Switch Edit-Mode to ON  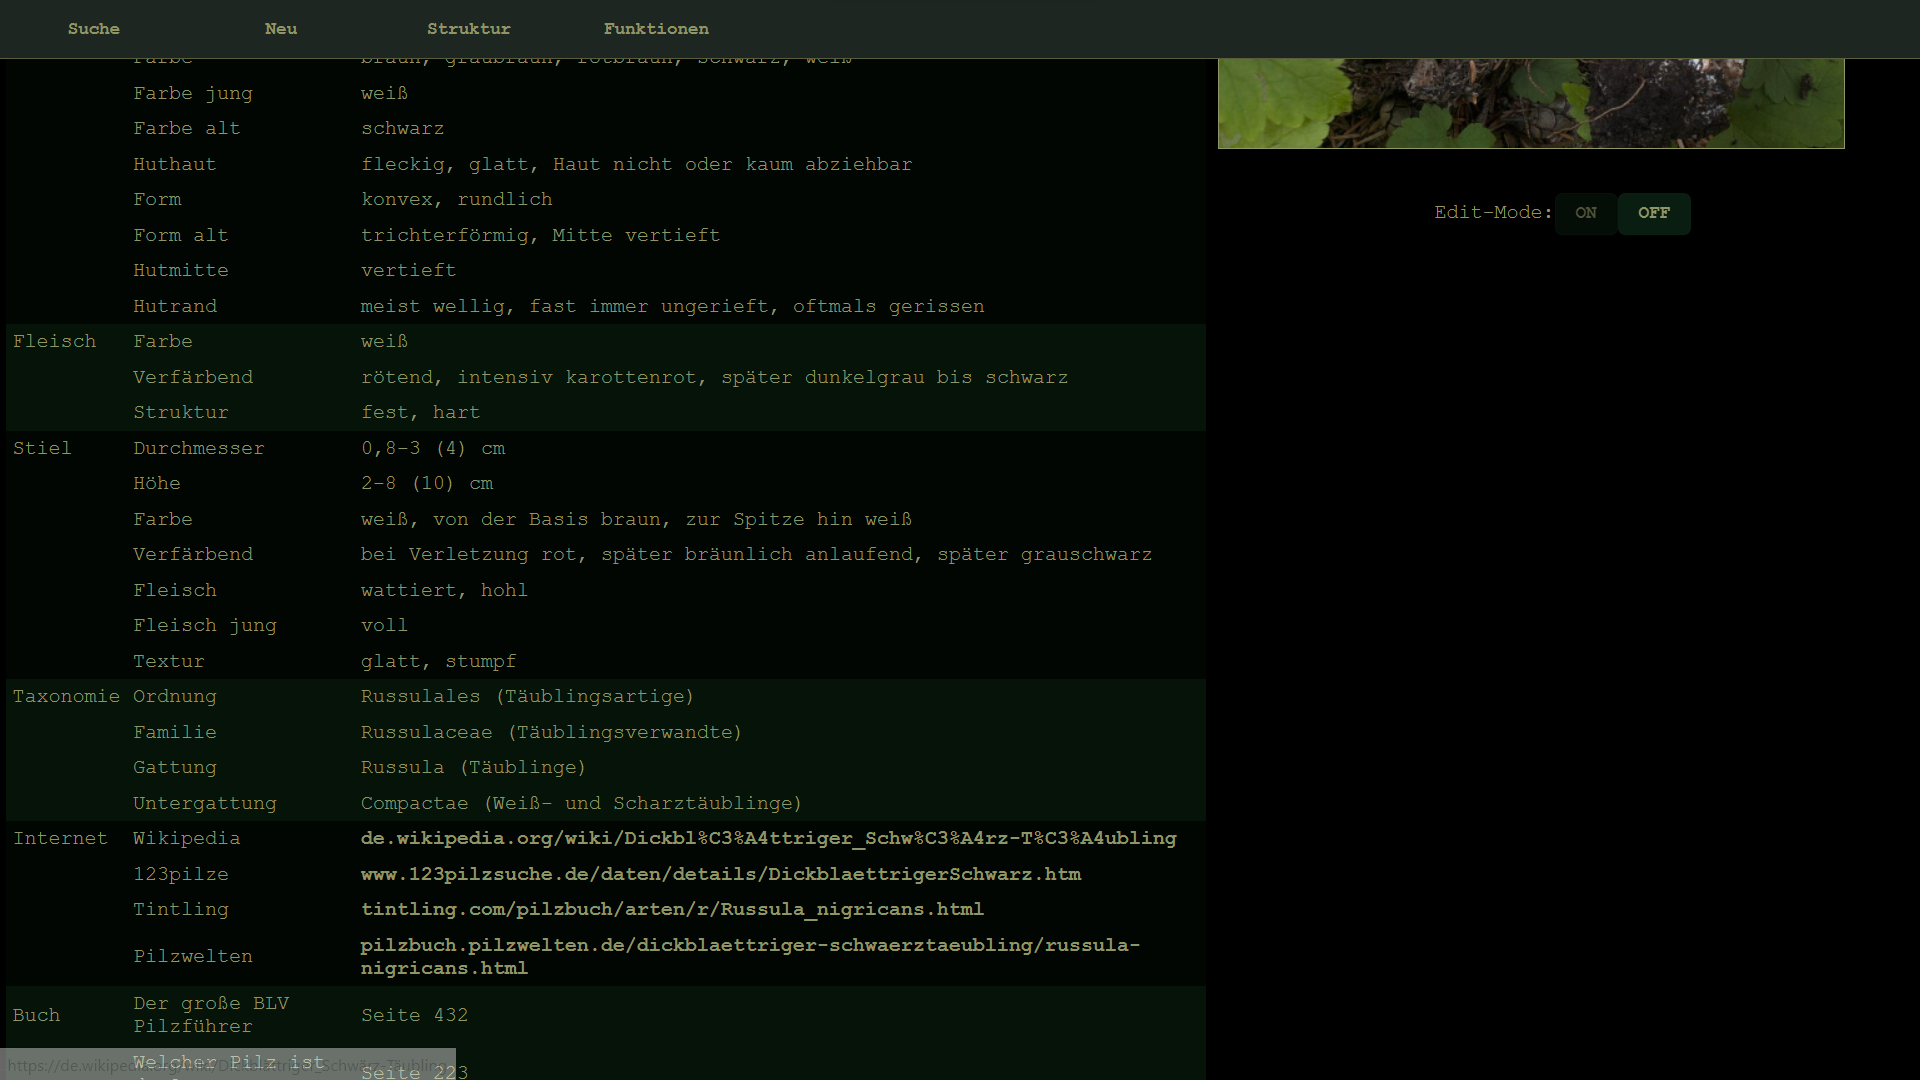1585,213
